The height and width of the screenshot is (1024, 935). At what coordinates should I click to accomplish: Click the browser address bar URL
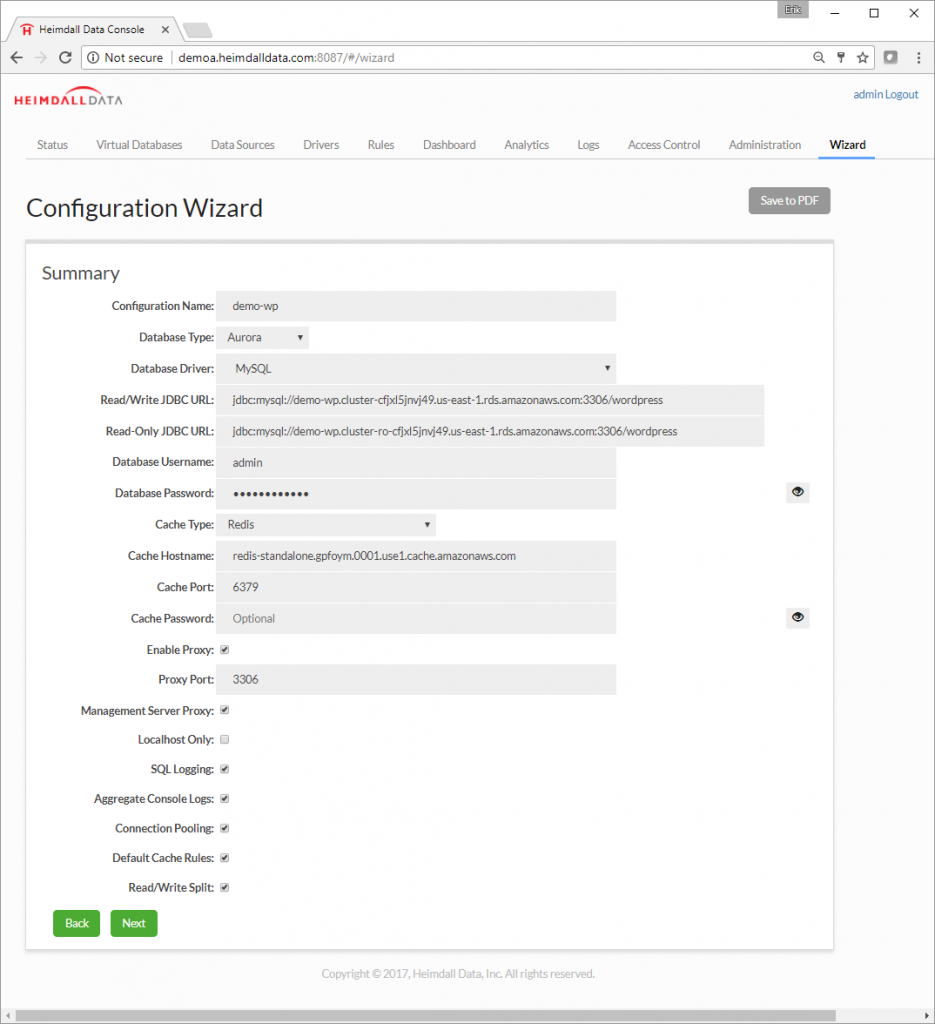(x=286, y=57)
